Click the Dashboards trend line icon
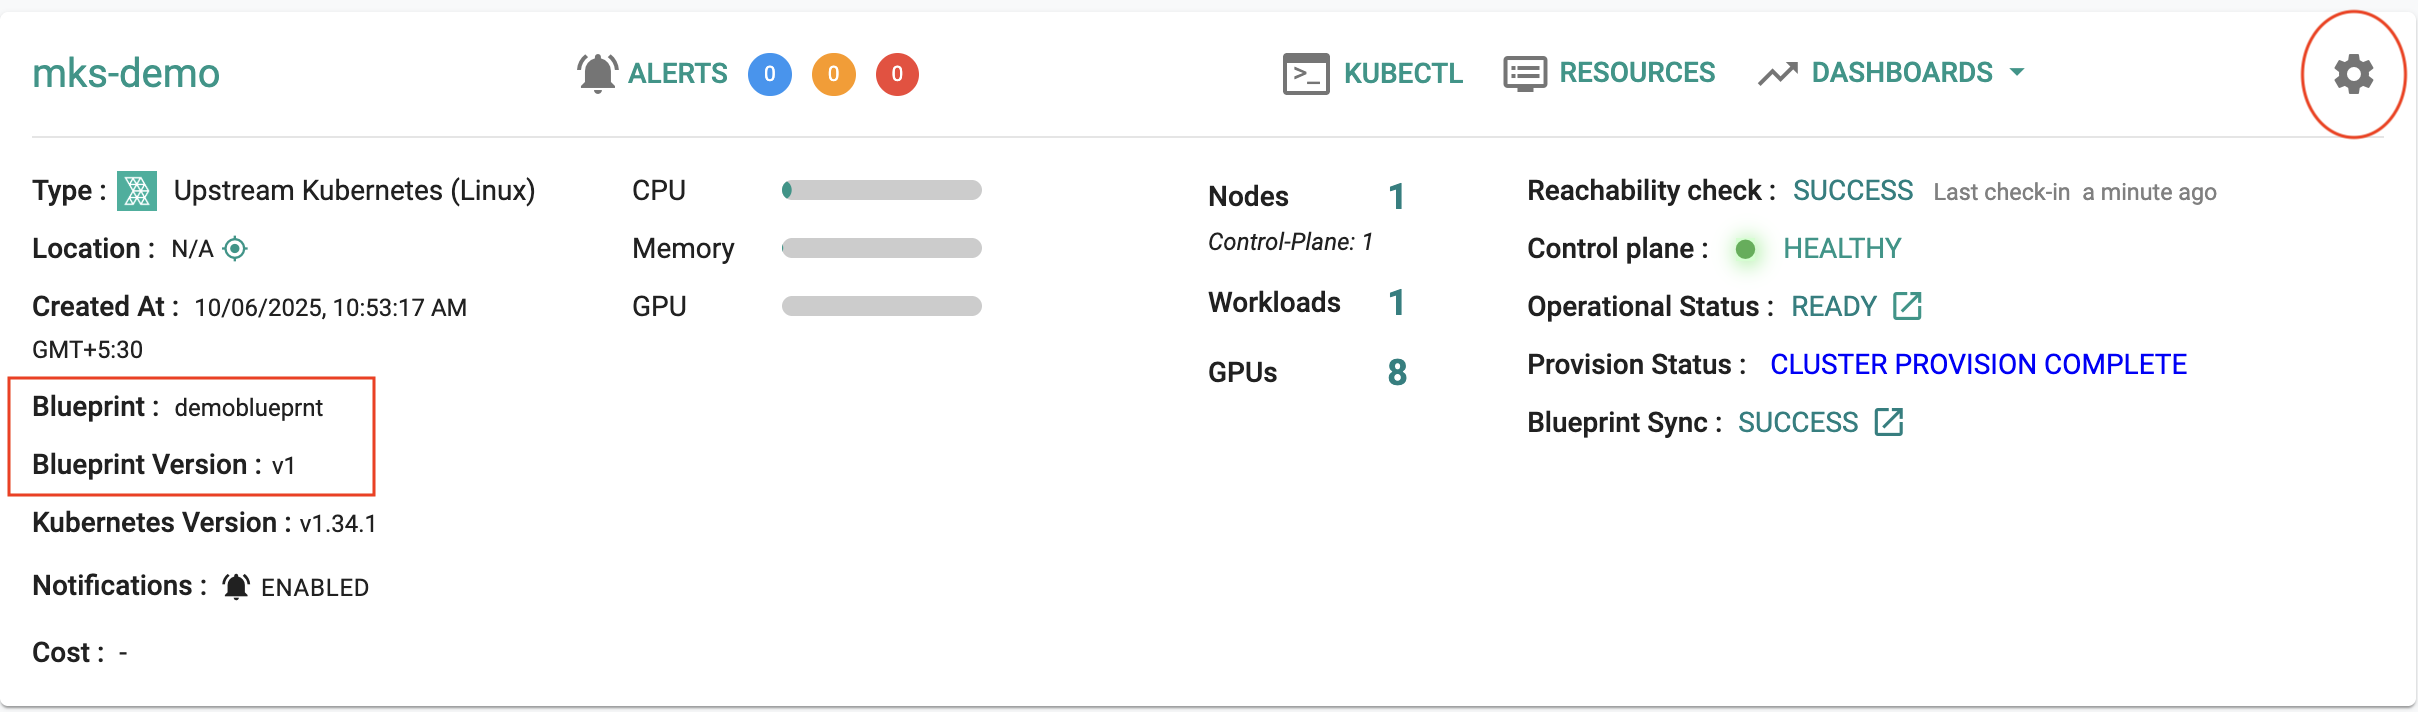 pyautogui.click(x=1778, y=74)
